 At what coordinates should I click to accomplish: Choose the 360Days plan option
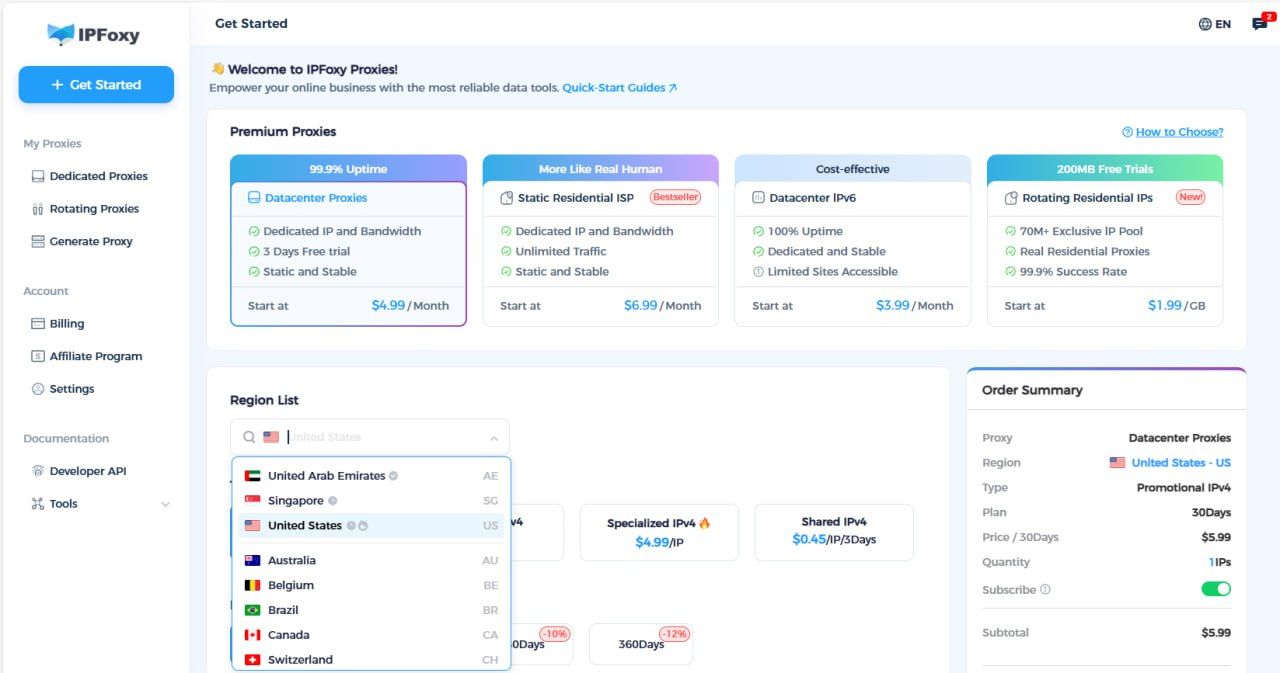coord(640,644)
